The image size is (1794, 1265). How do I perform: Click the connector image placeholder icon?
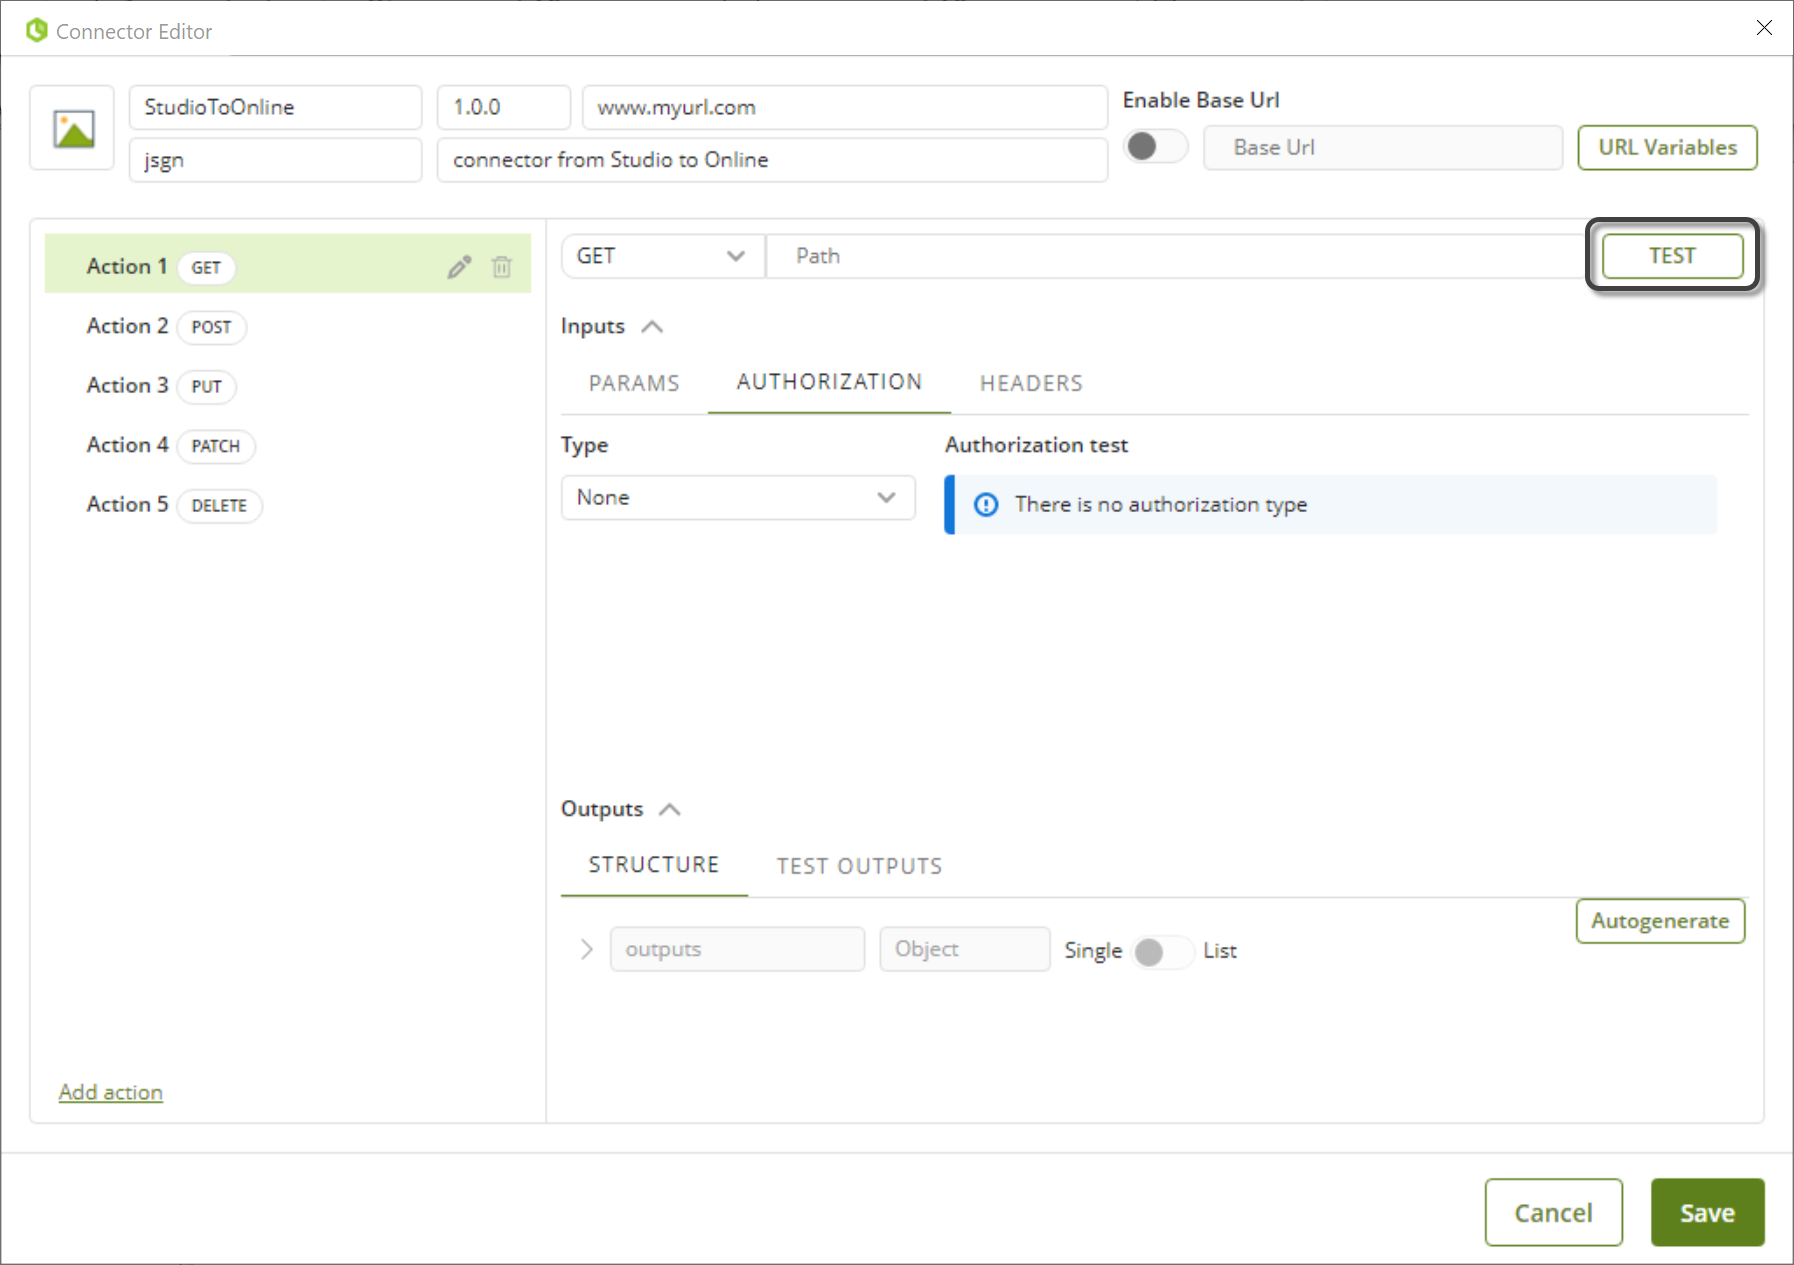[73, 129]
